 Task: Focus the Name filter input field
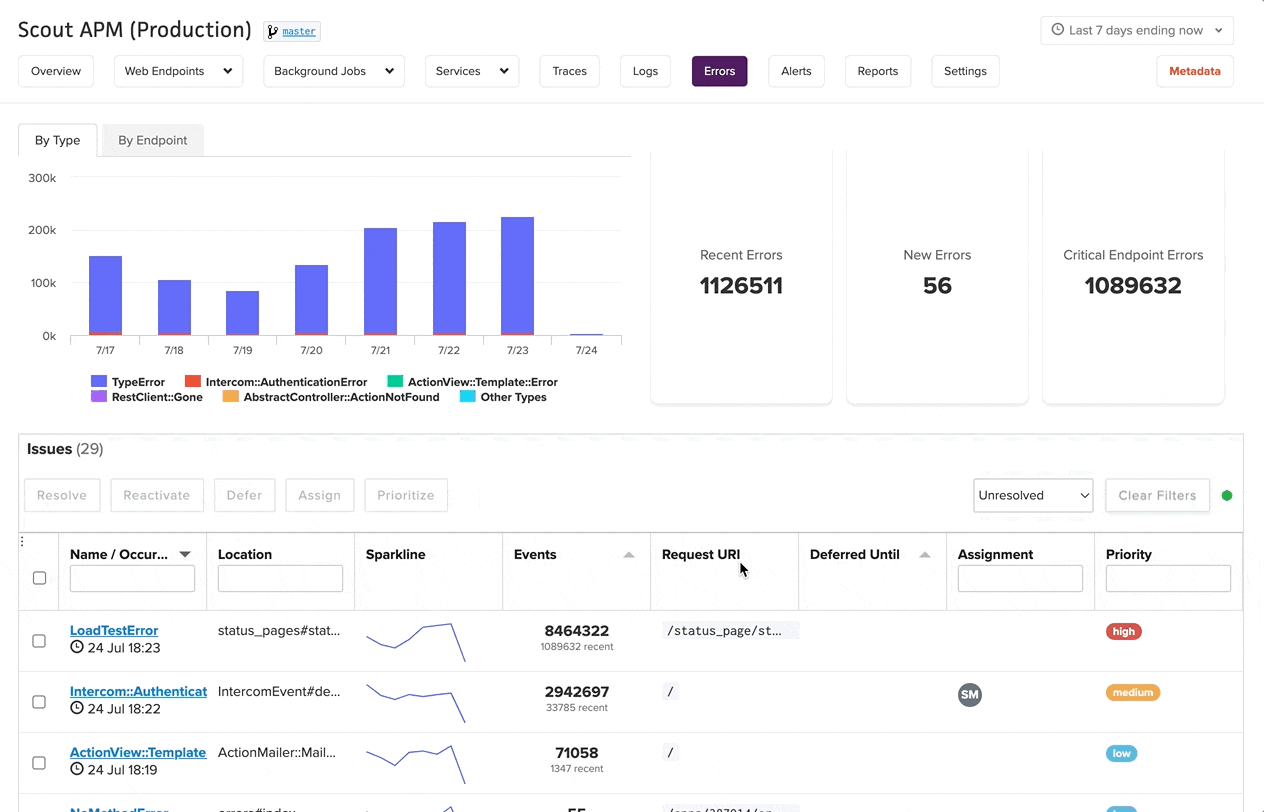[x=132, y=578]
